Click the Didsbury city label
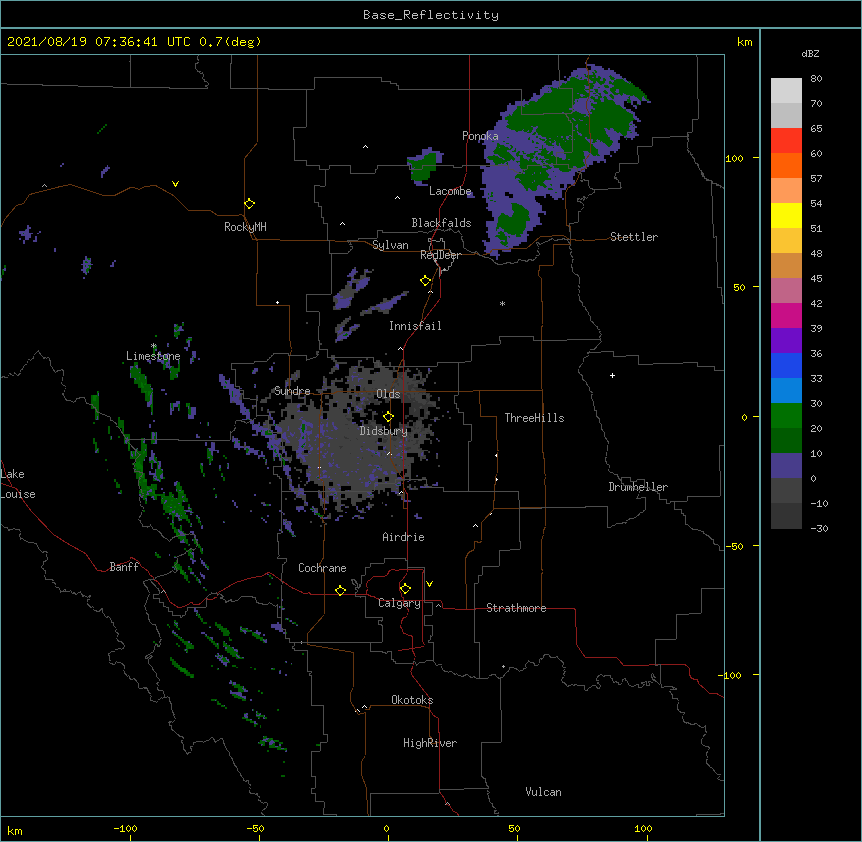The image size is (862, 842). click(384, 431)
